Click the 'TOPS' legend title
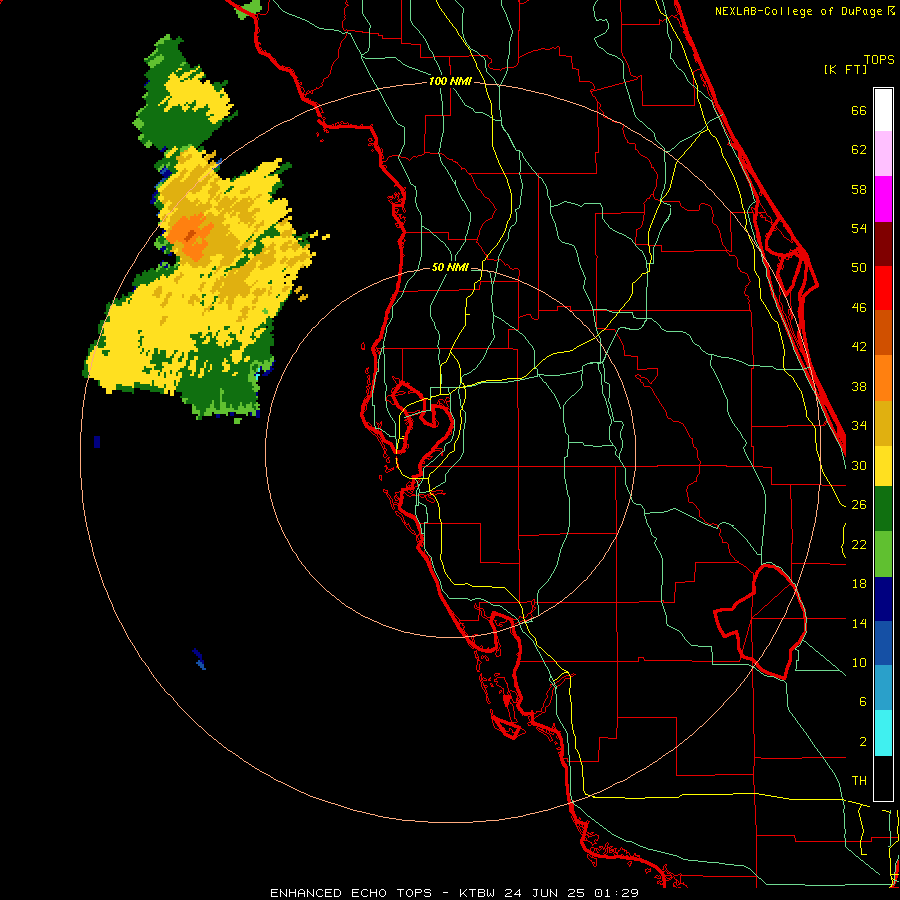This screenshot has height=900, width=900. (x=879, y=59)
